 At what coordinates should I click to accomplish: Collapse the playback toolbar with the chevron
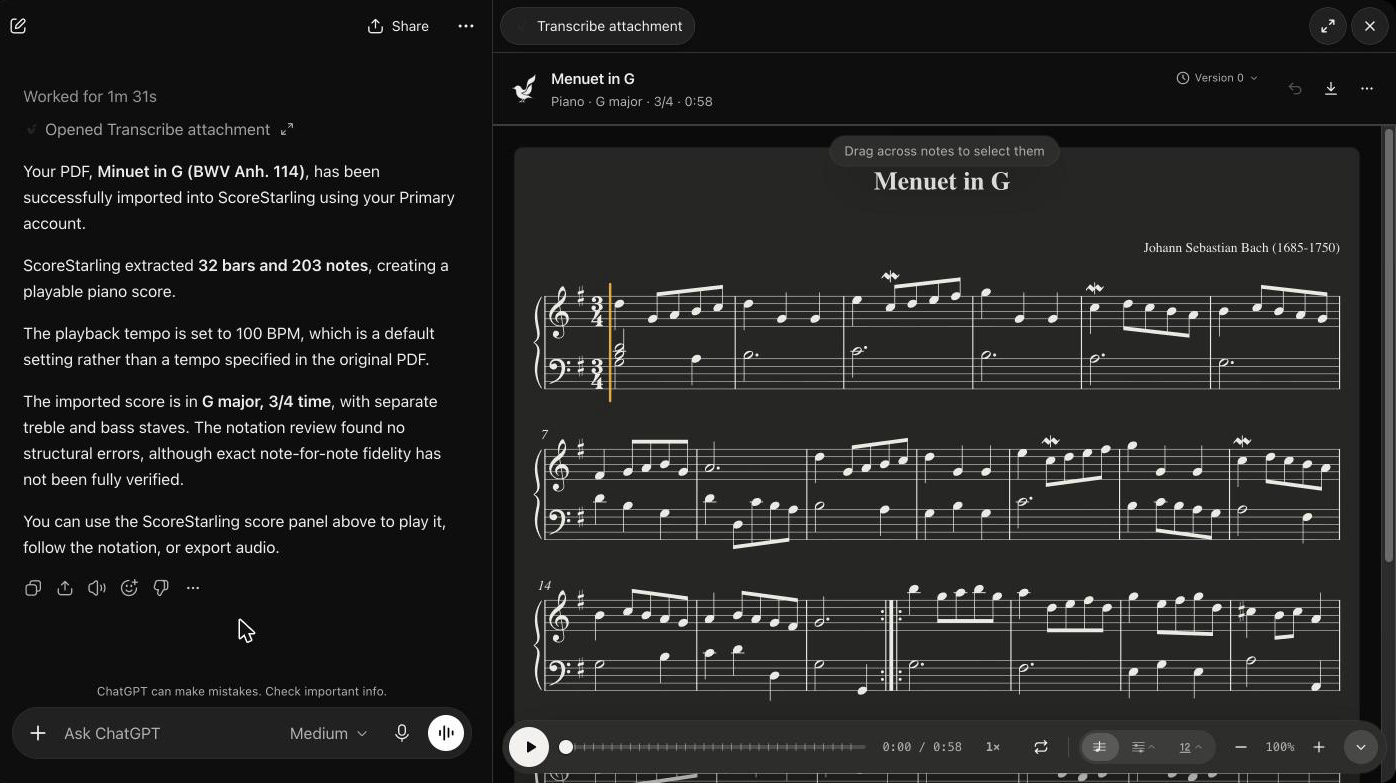click(x=1361, y=747)
